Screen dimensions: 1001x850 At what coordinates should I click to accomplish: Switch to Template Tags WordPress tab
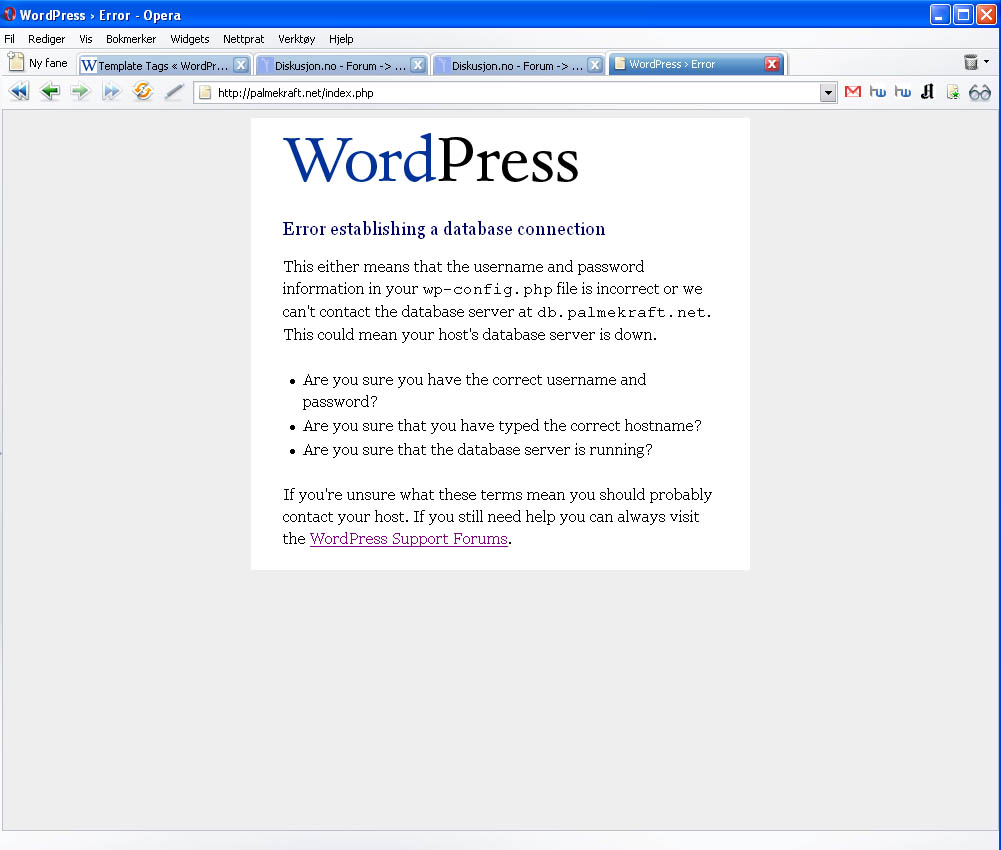[163, 65]
